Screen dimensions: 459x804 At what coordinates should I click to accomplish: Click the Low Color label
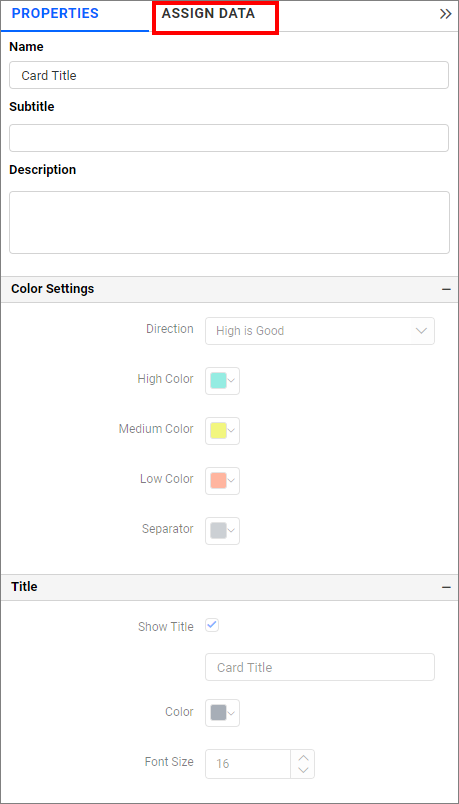click(x=167, y=479)
